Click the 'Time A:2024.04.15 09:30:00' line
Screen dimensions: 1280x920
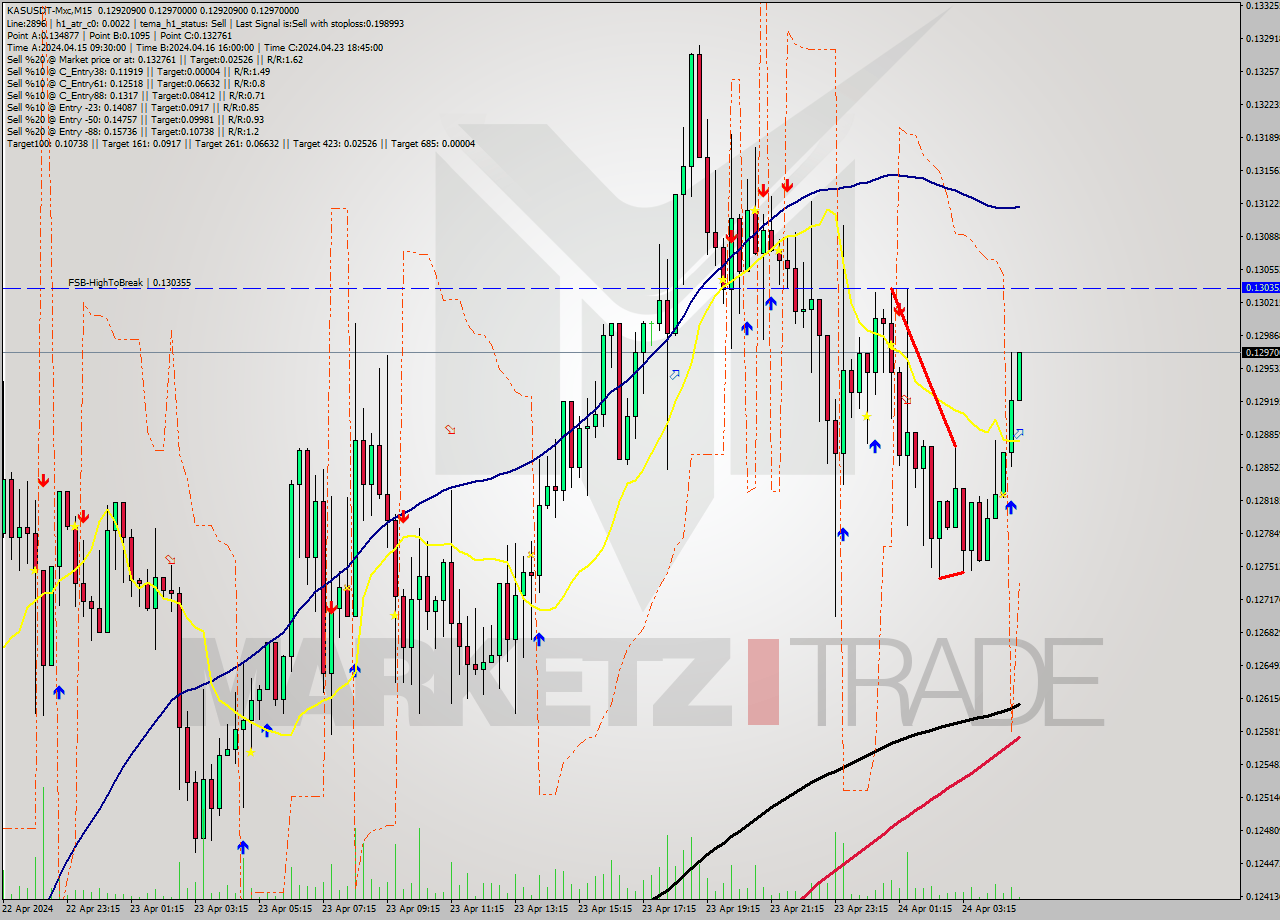coord(194,47)
